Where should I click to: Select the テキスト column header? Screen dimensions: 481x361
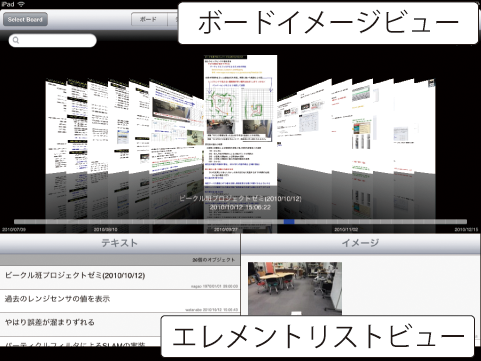[120, 243]
